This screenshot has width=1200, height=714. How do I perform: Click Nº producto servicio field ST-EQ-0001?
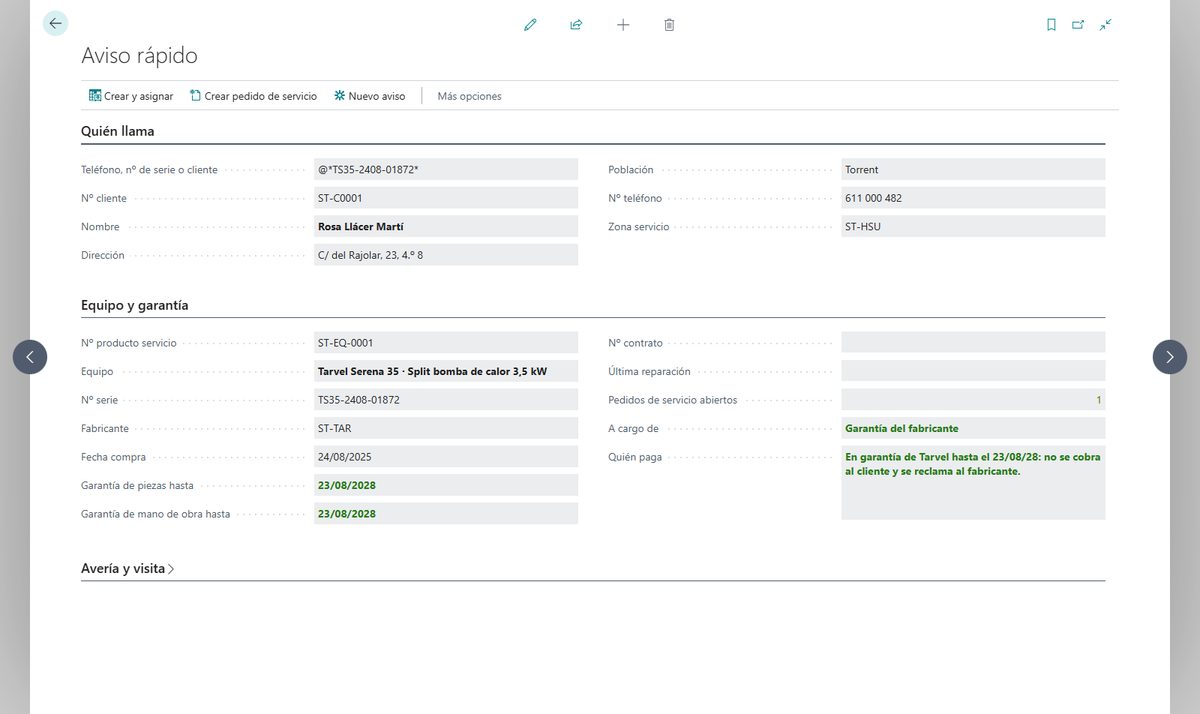446,343
